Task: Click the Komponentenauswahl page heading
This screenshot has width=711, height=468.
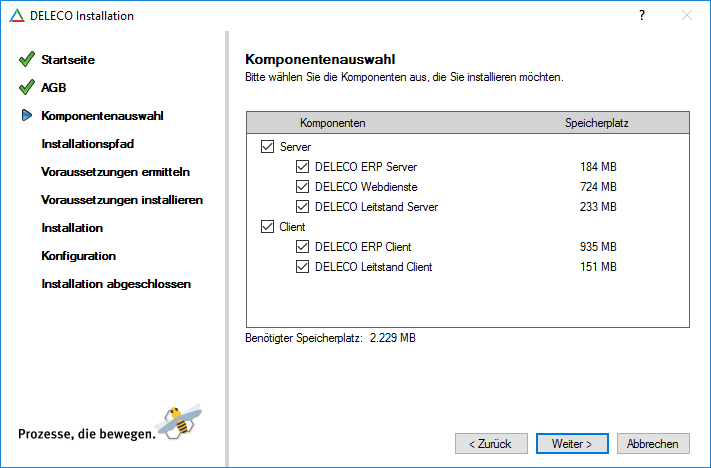Action: (320, 59)
